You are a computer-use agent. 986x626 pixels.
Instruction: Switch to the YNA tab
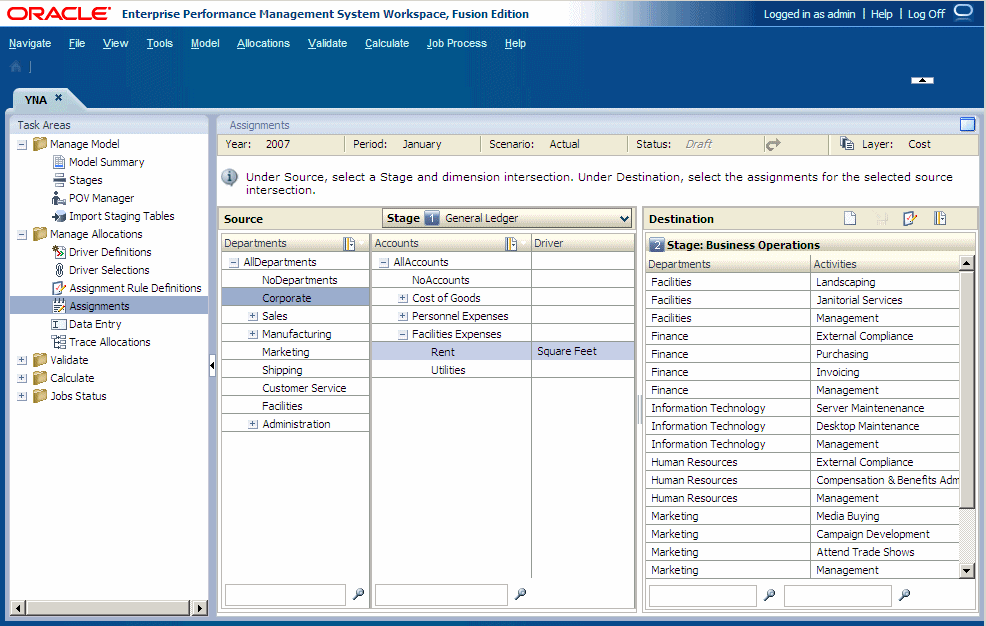37,98
